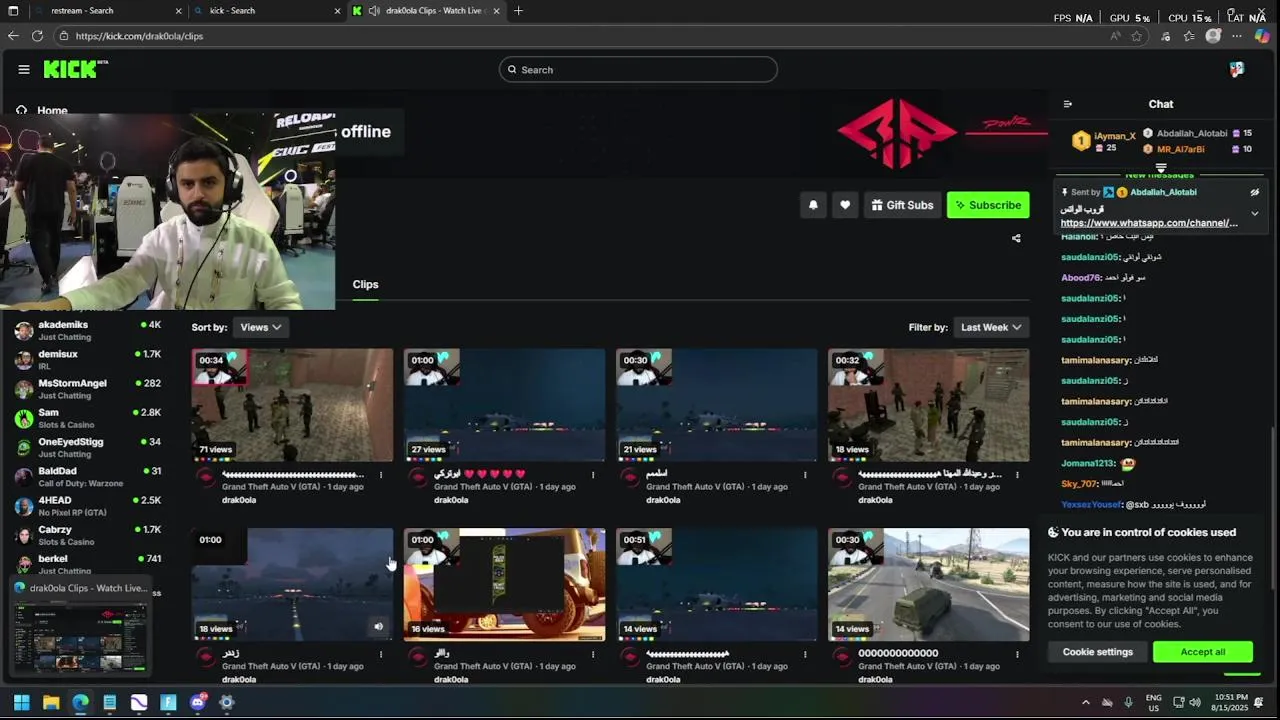
Task: Play the 00:30 clip showing a jeep on road
Action: (928, 585)
